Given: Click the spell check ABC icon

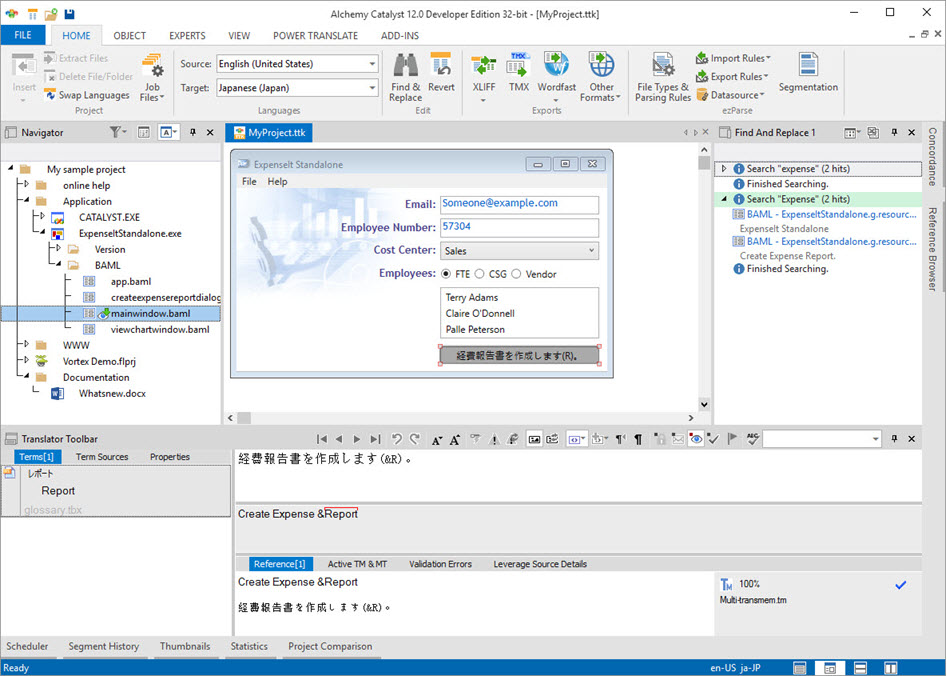Looking at the screenshot, I should [x=753, y=439].
